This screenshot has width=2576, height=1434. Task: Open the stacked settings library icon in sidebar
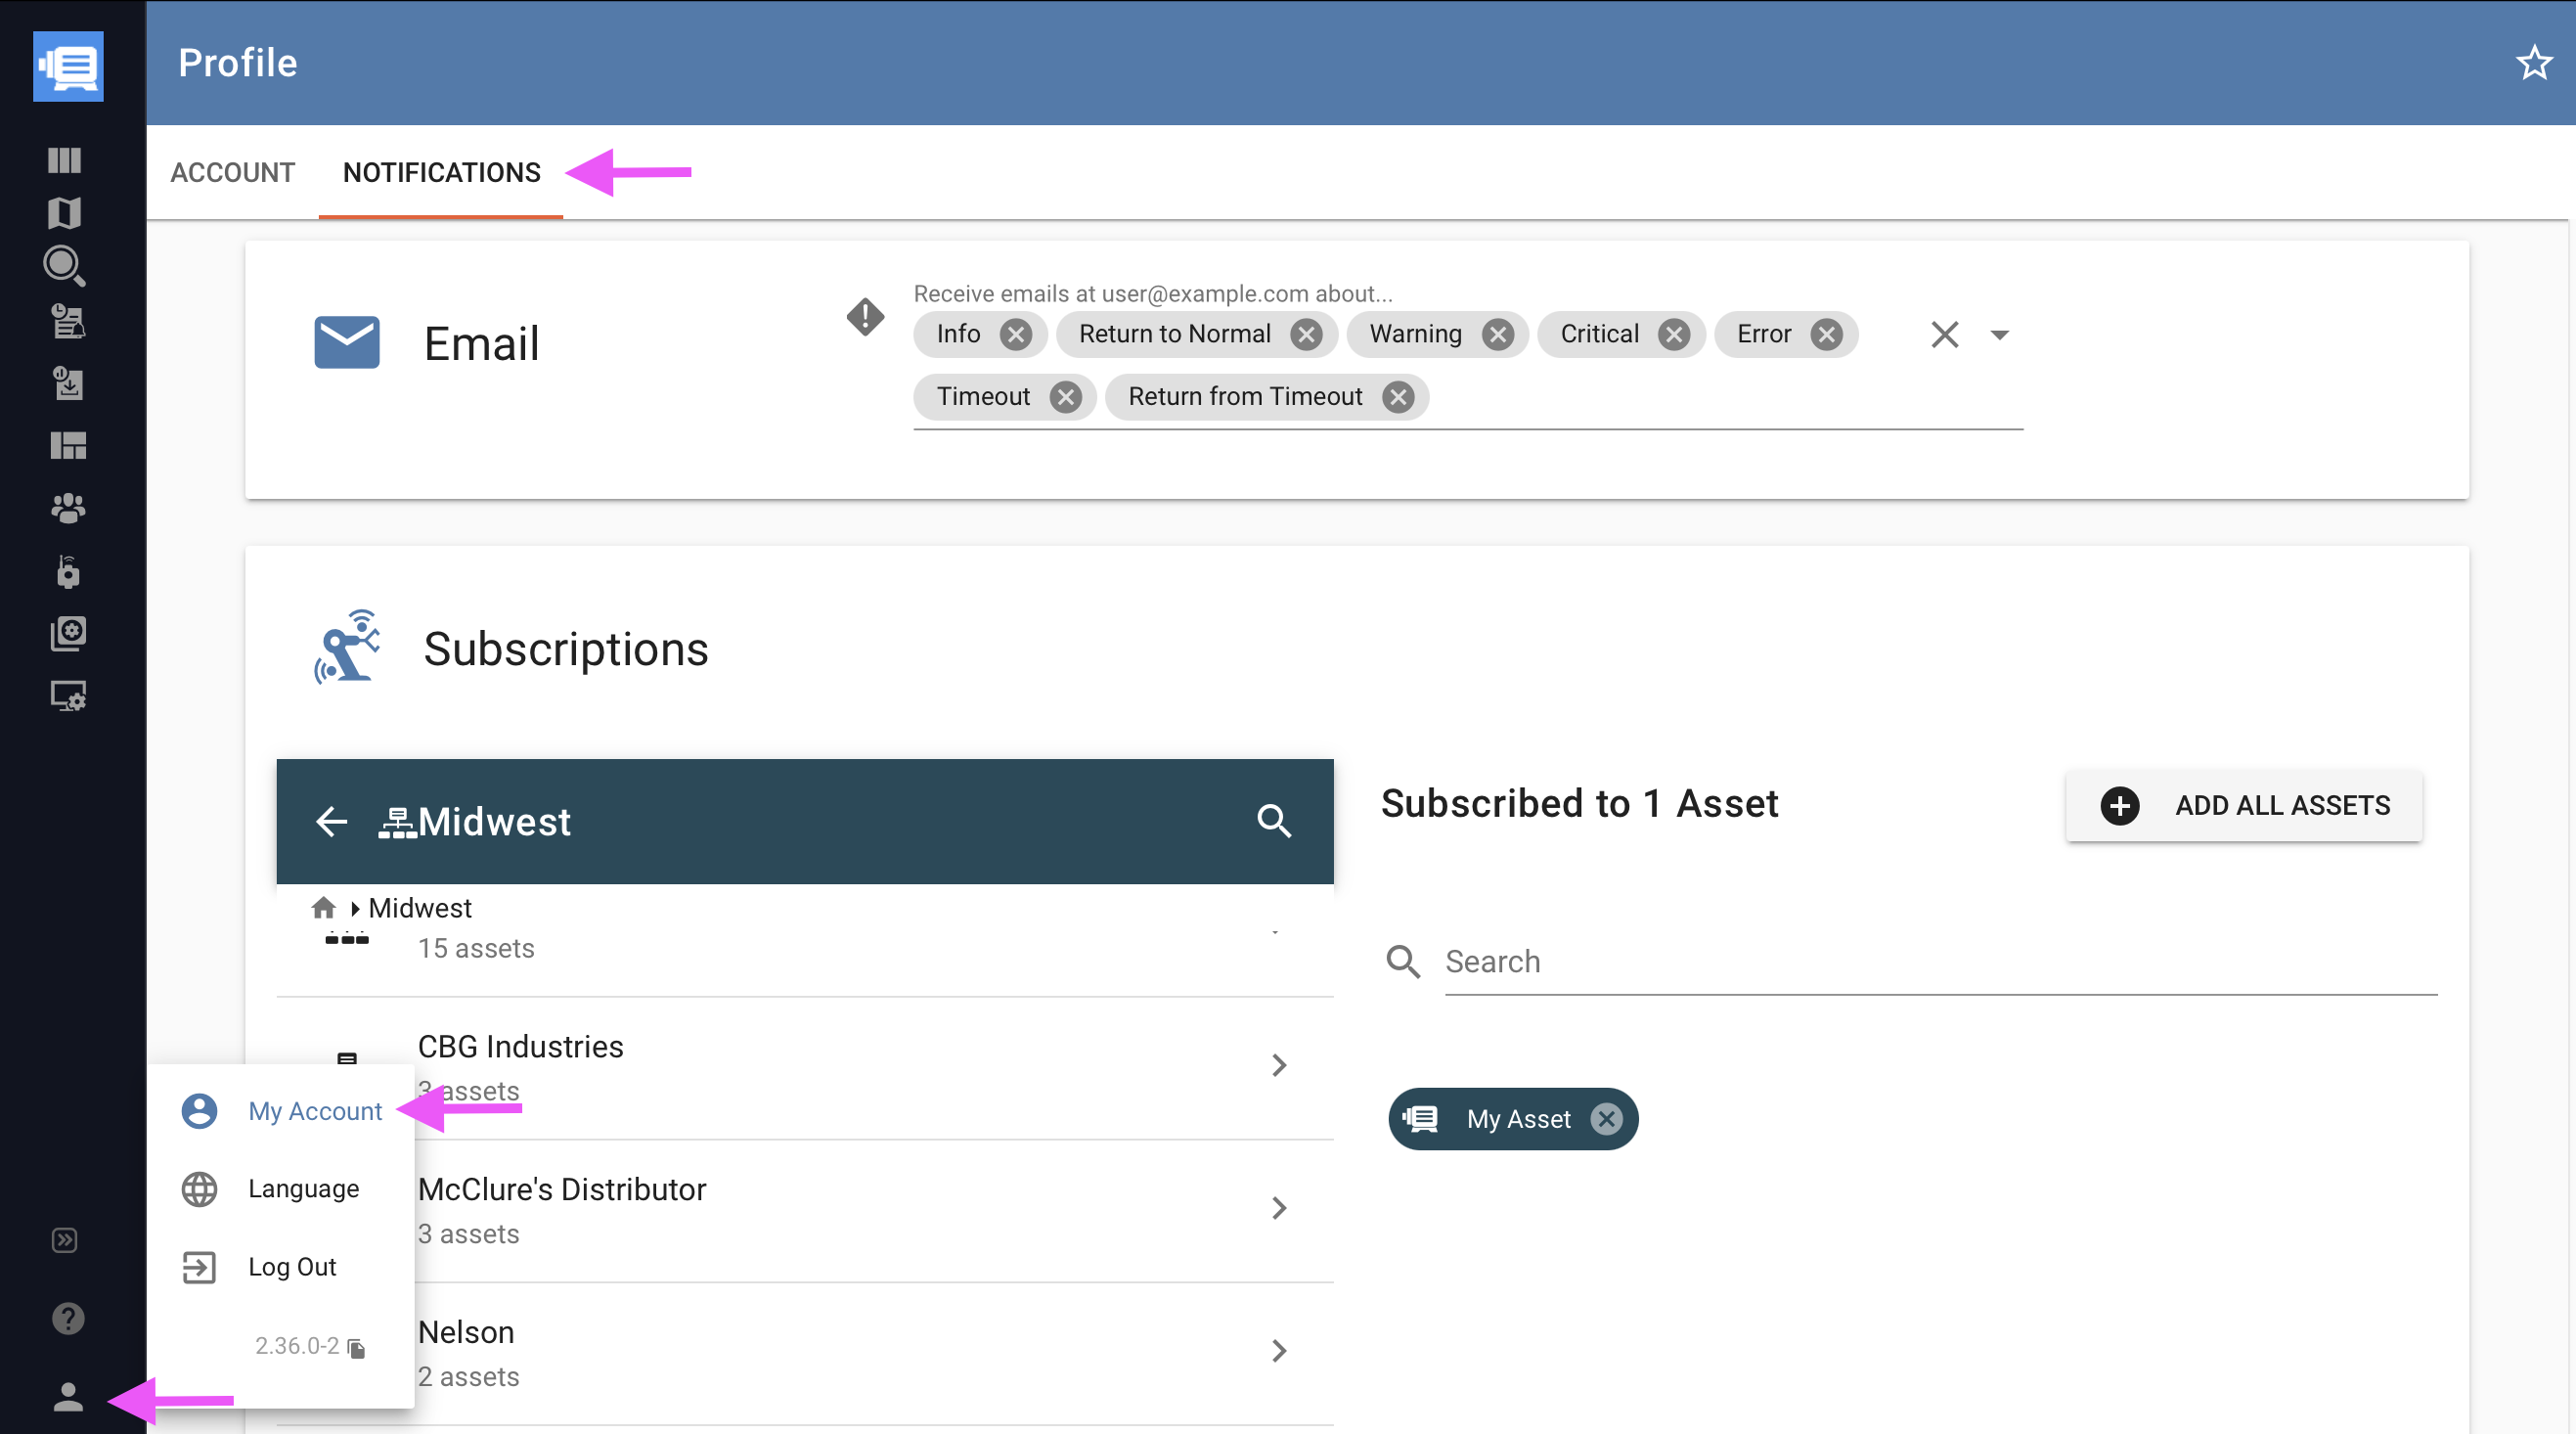coord(68,633)
